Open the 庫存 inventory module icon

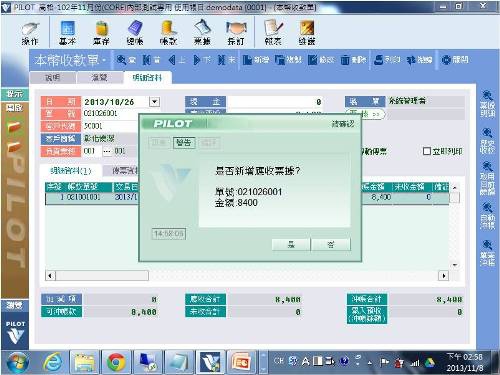coord(101,33)
